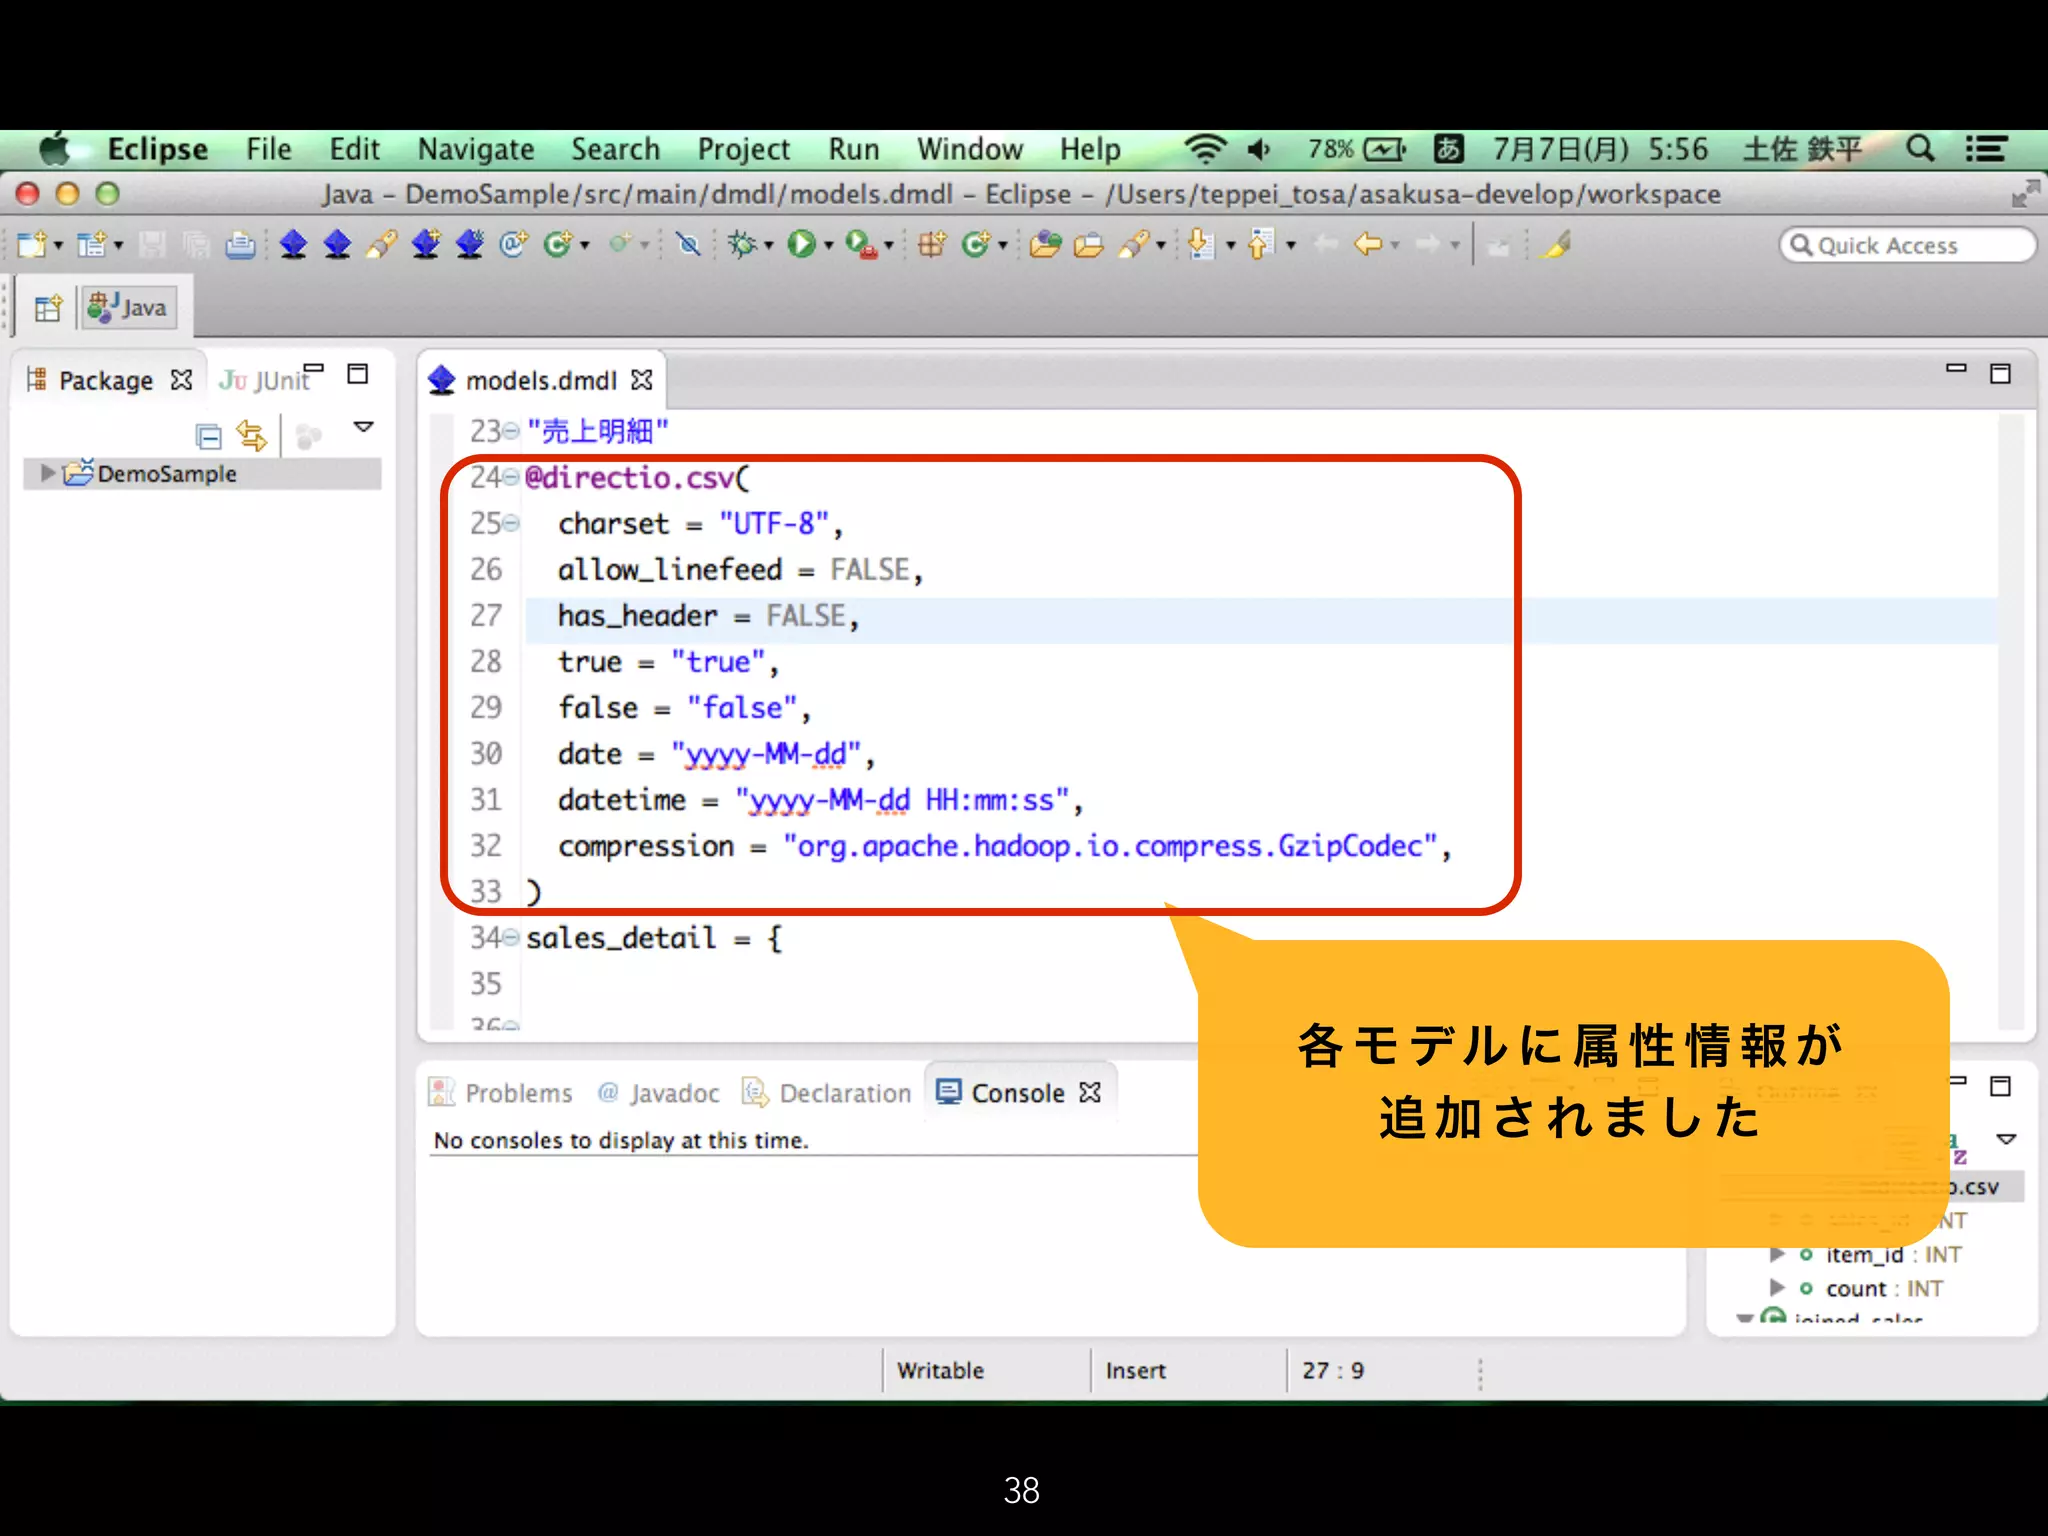Screen dimensions: 2048x1536
Task: Open the Package Explorer view menu triangle
Action: pyautogui.click(x=364, y=427)
